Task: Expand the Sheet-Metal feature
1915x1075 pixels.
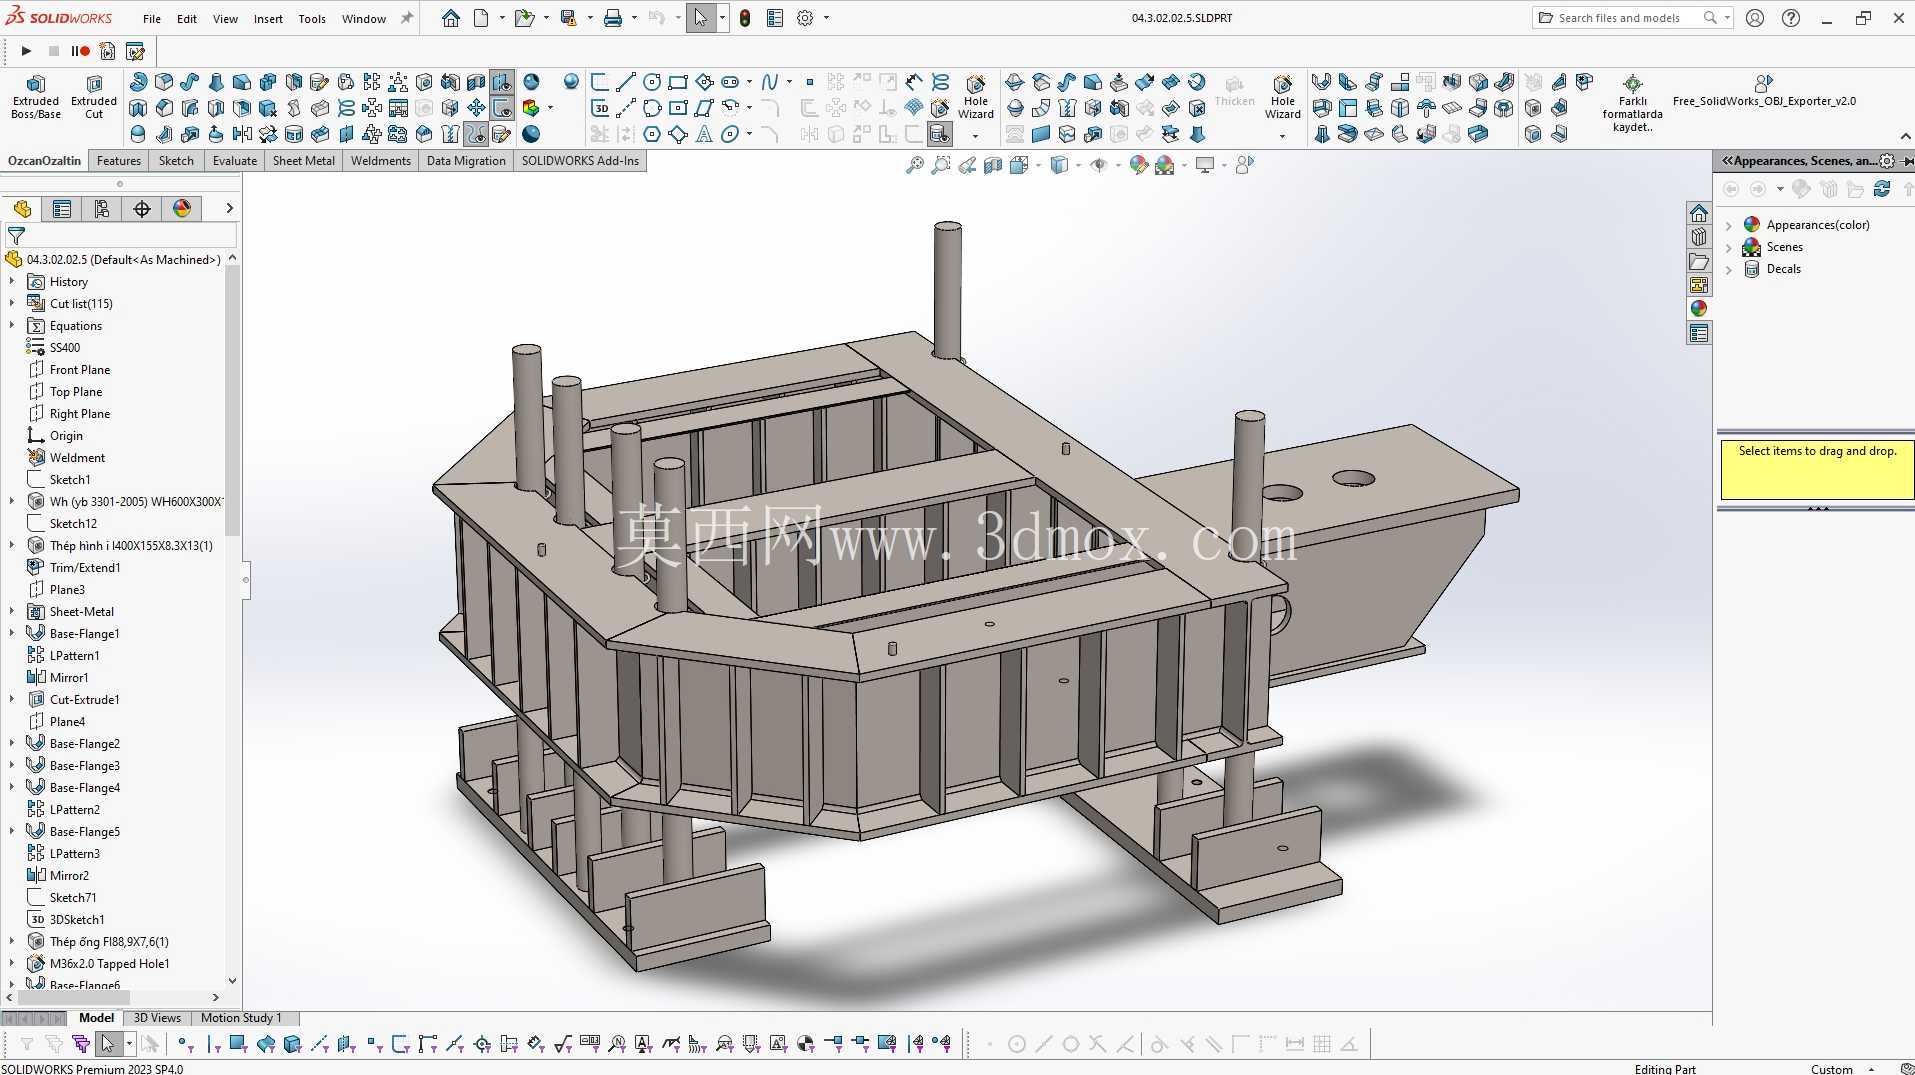Action: (x=12, y=612)
